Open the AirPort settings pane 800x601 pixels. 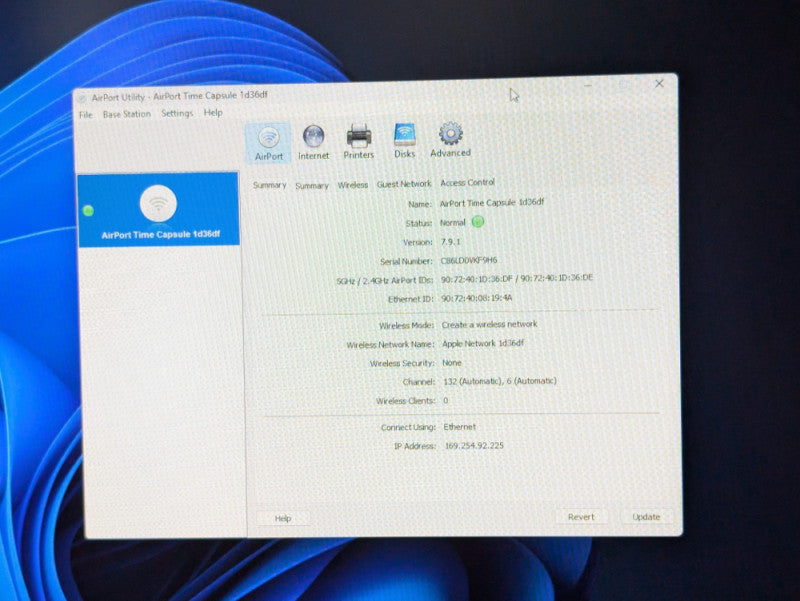(268, 143)
